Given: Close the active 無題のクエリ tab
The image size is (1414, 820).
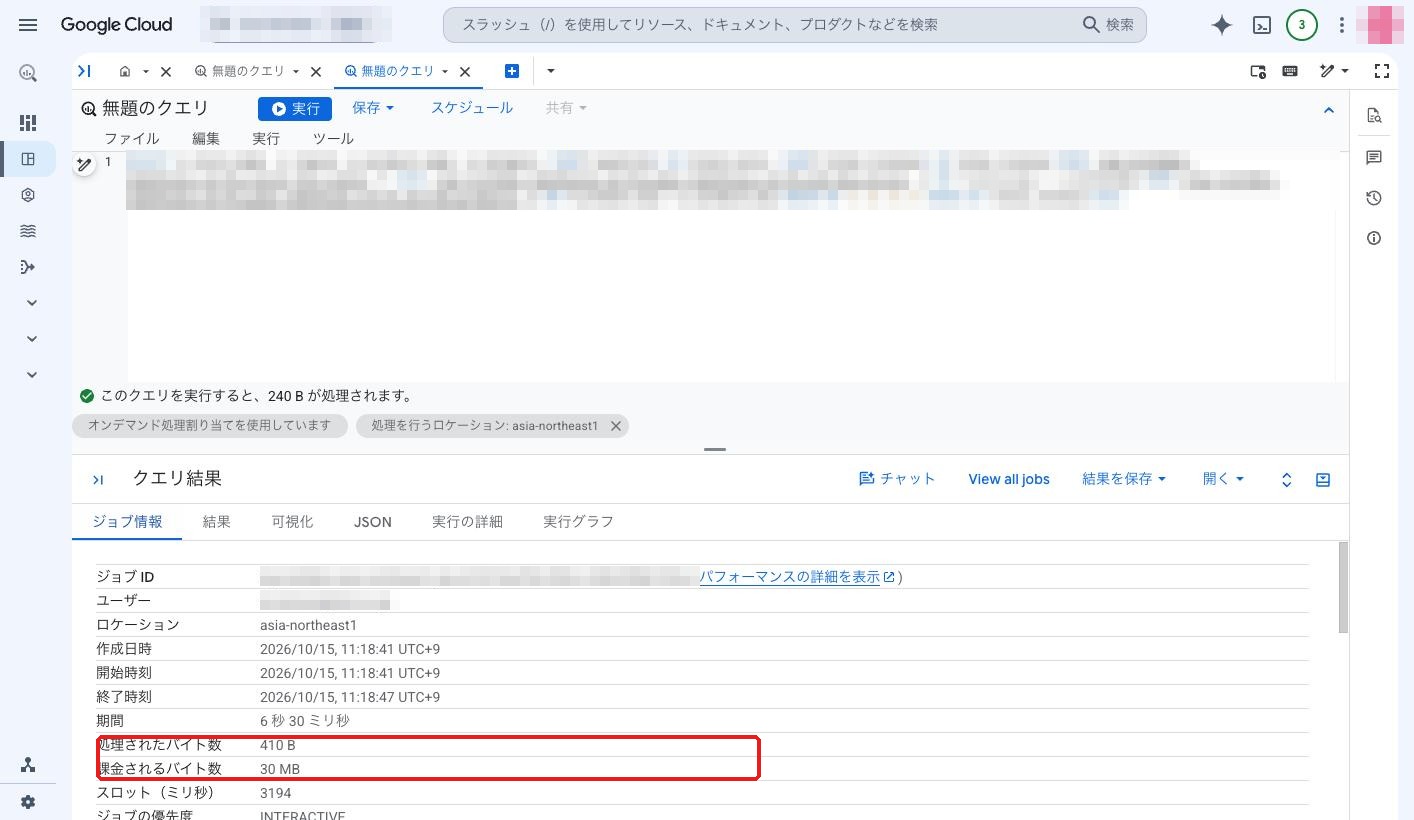Looking at the screenshot, I should click(465, 72).
